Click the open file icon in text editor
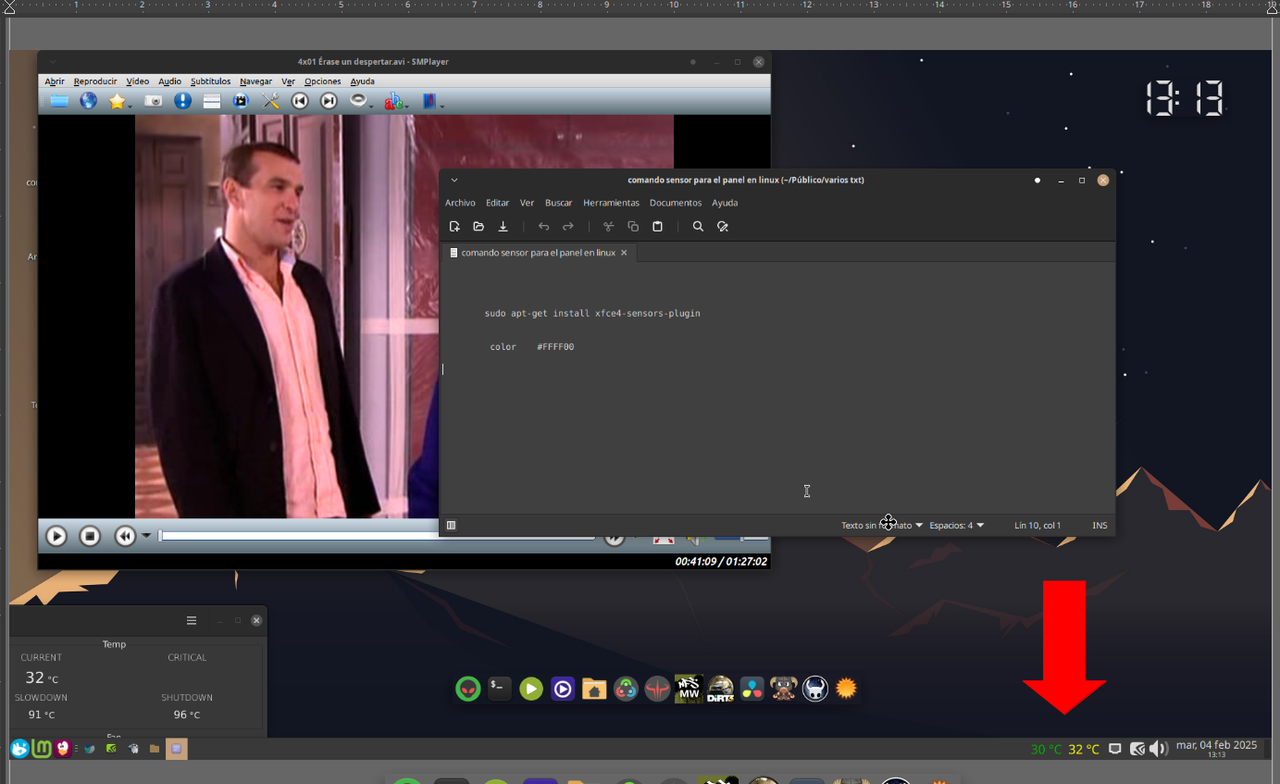This screenshot has height=784, width=1280. tap(478, 227)
